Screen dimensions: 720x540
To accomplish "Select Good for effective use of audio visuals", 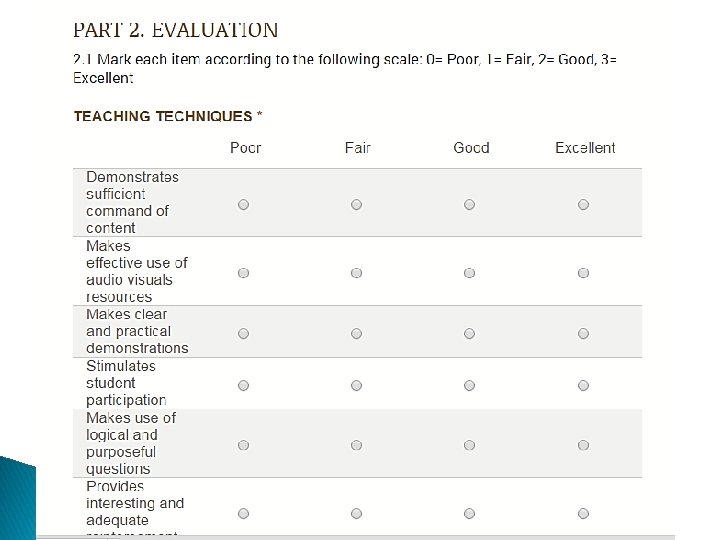I will point(469,272).
